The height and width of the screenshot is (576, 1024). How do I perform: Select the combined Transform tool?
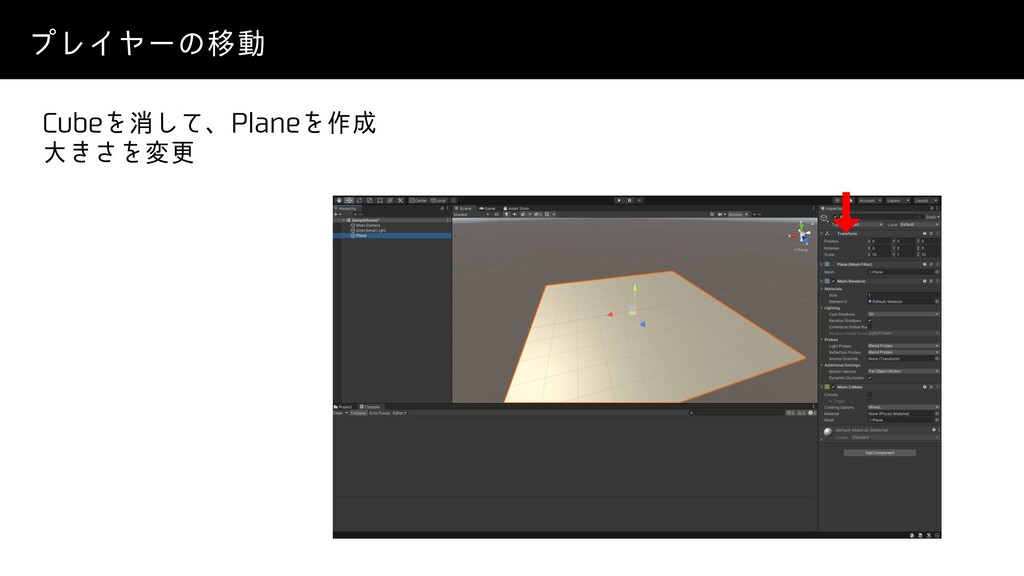(390, 200)
